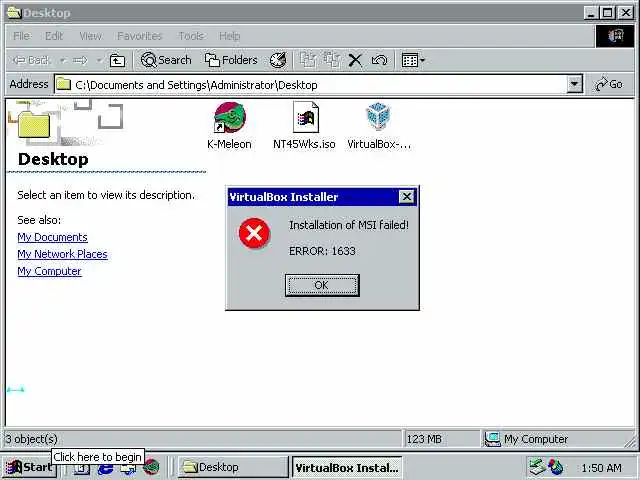Click "Installation of MSI failed!" text
This screenshot has width=640, height=480.
point(349,225)
